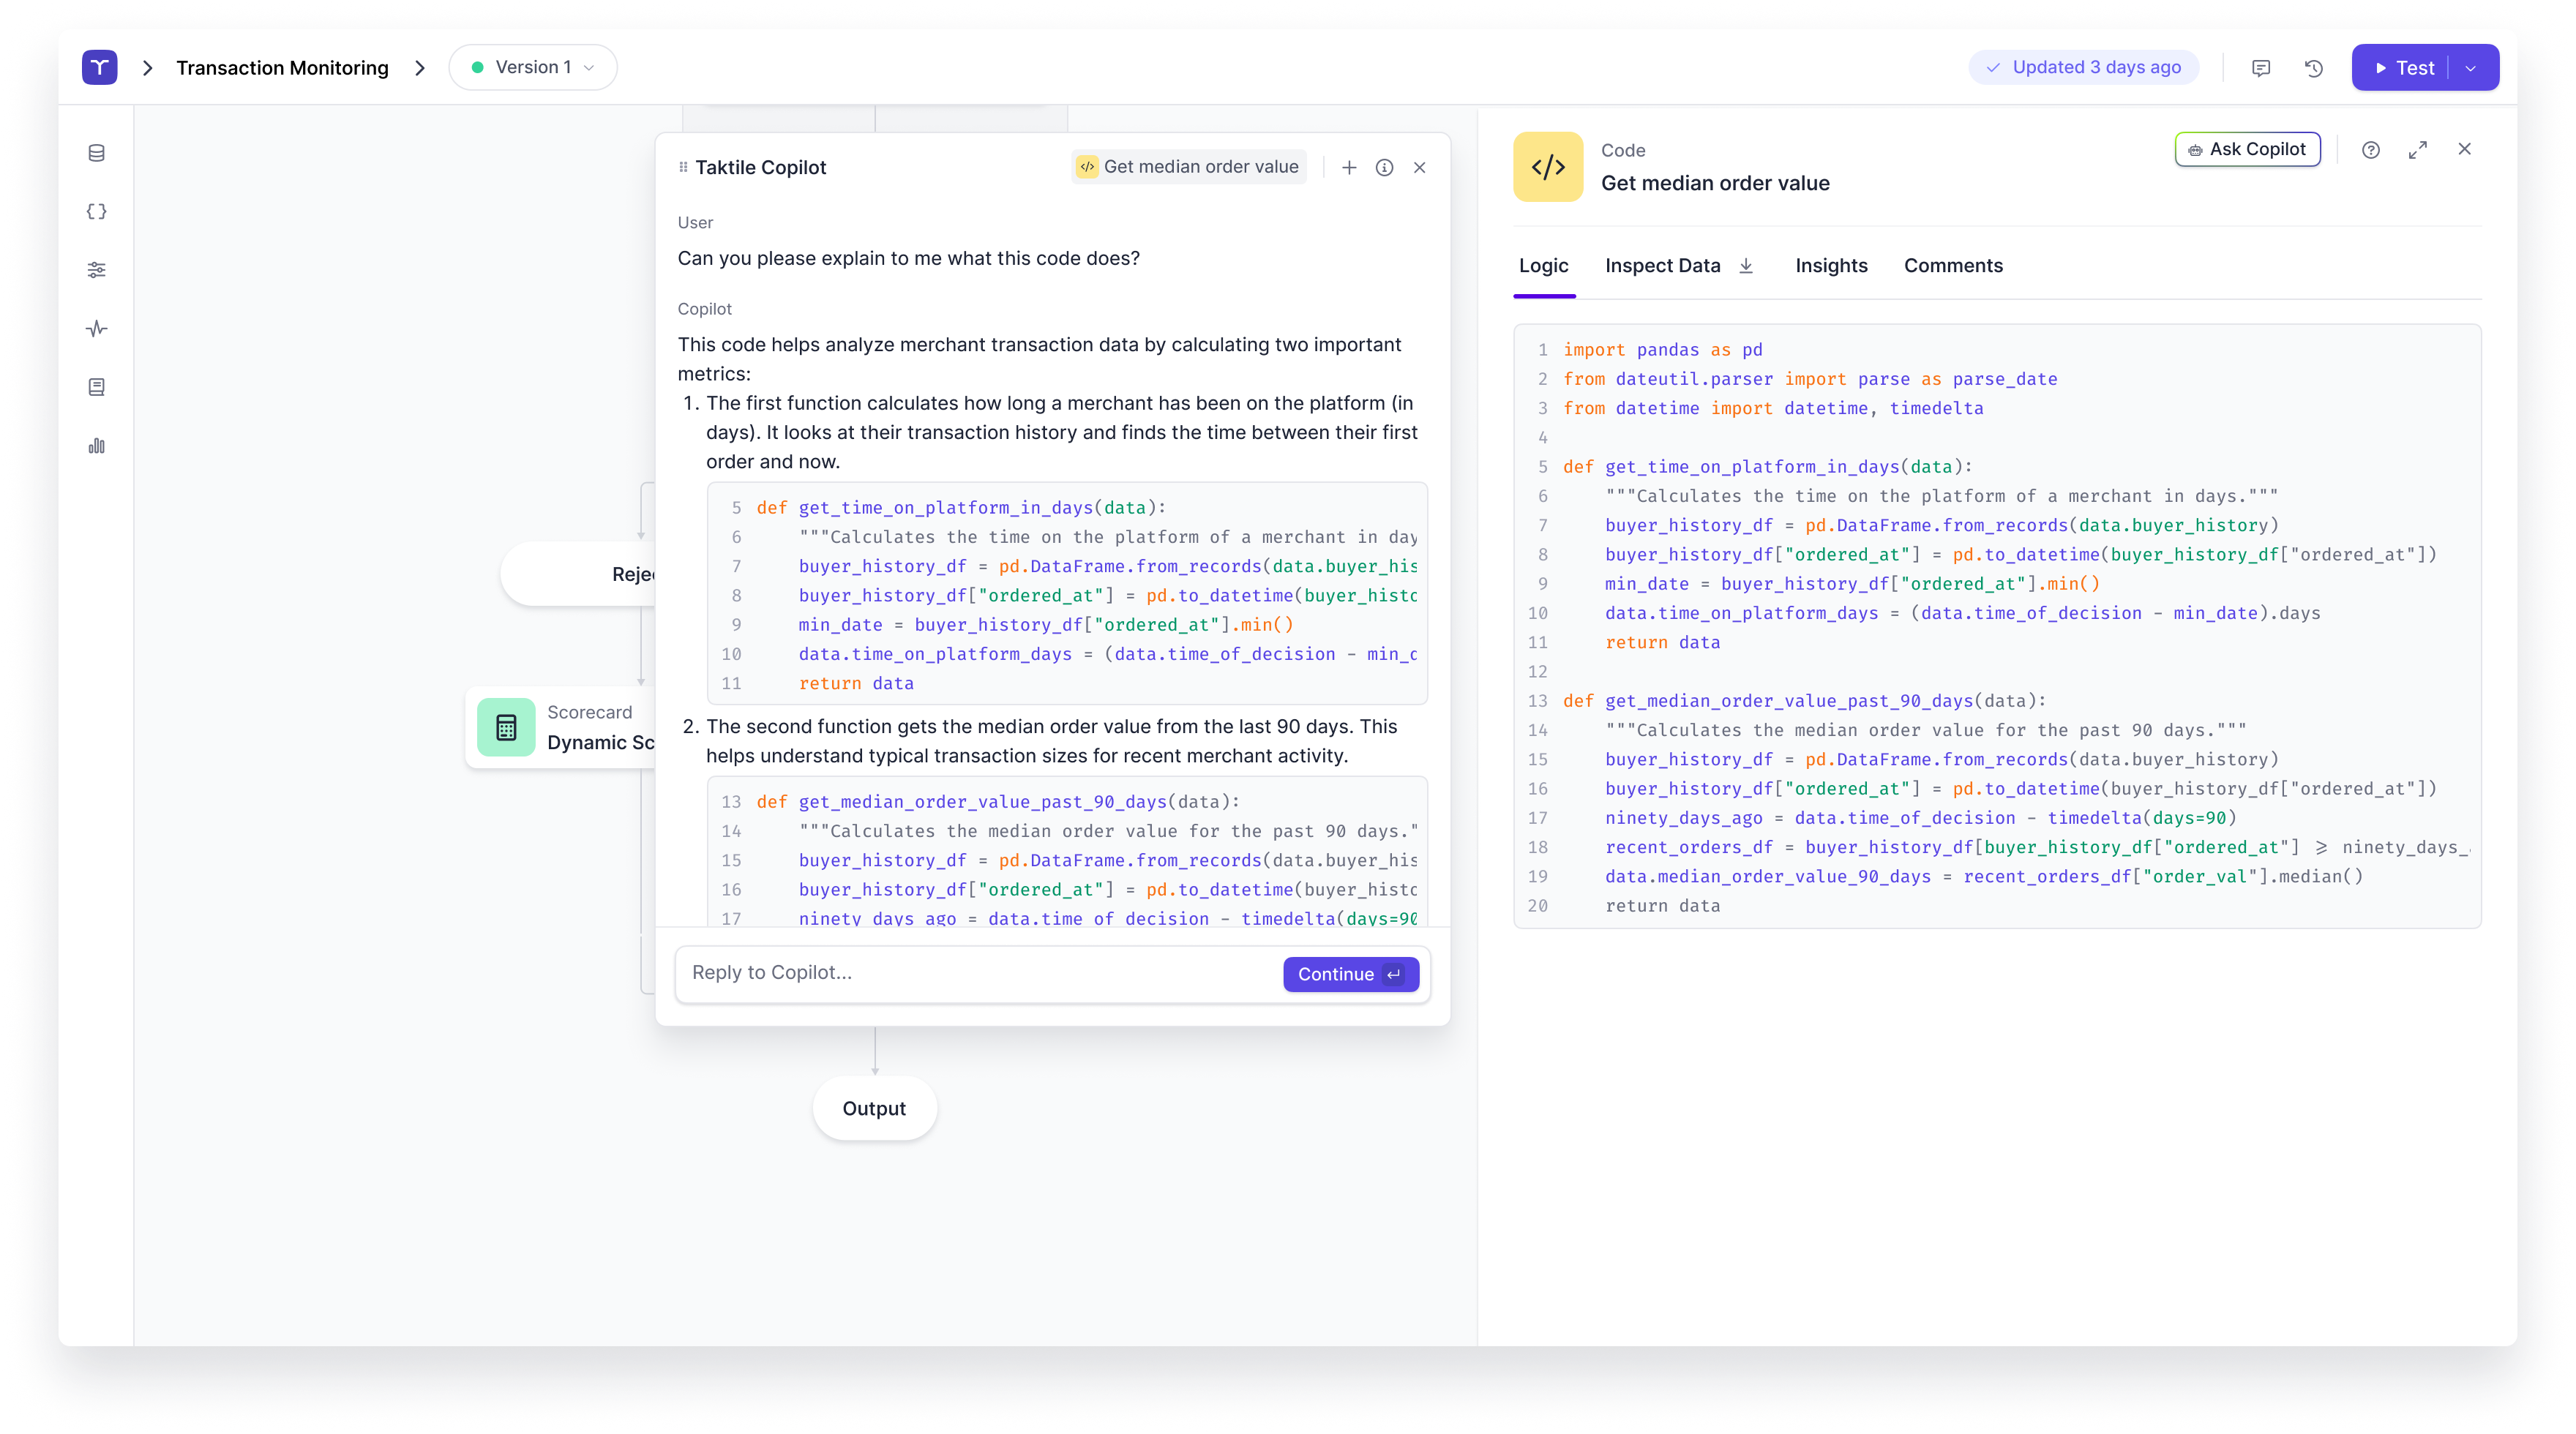Open the Version 1 dropdown
Screen dimensions: 2576x1434
(533, 67)
